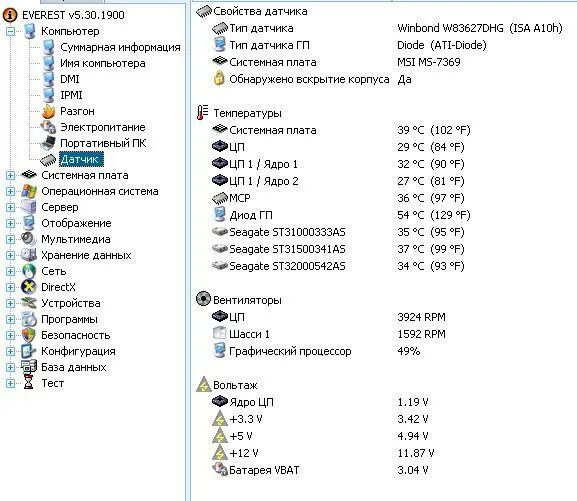Select the highlighted Датчик item
Screen dimensions: 577x501
[x=81, y=159]
